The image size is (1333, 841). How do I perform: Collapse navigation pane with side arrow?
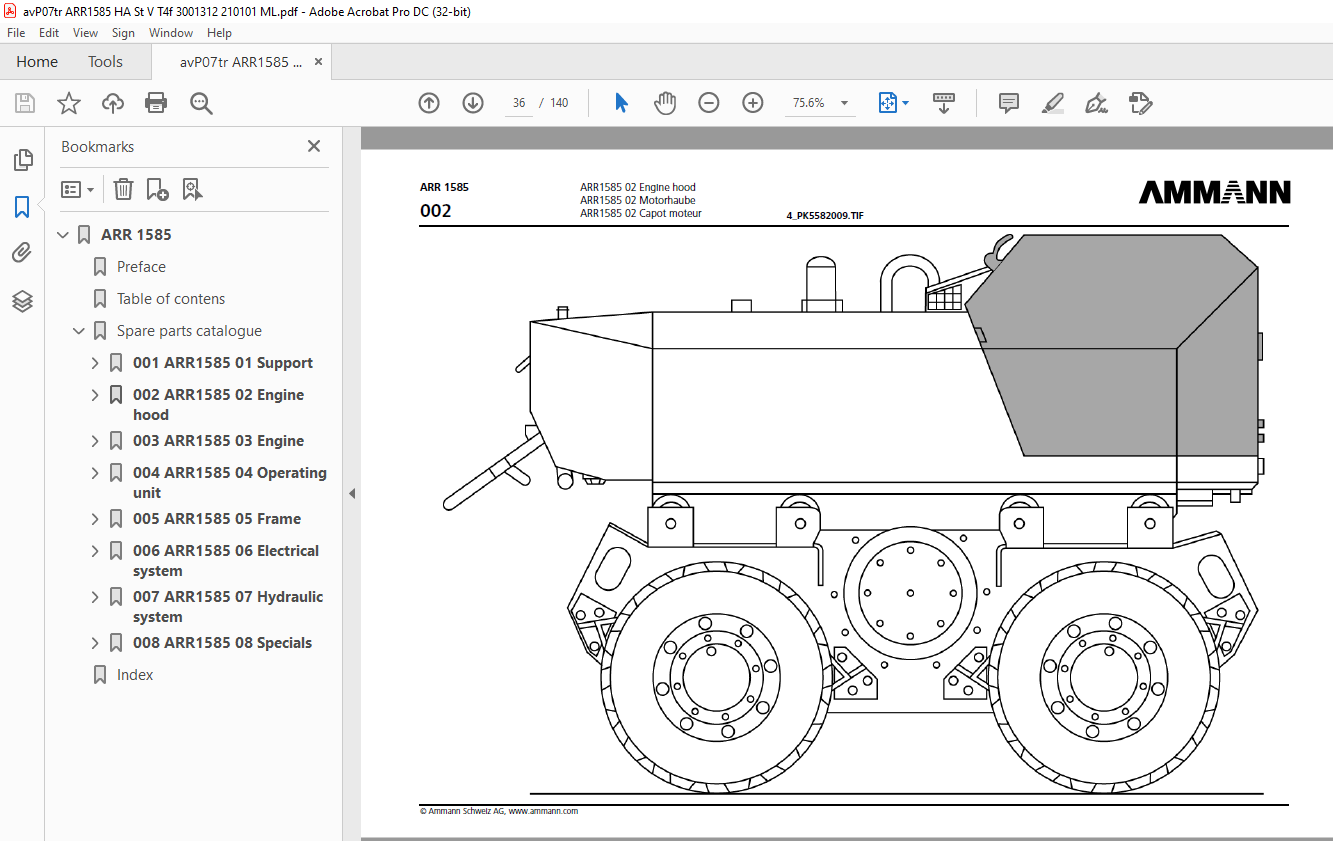tap(352, 493)
